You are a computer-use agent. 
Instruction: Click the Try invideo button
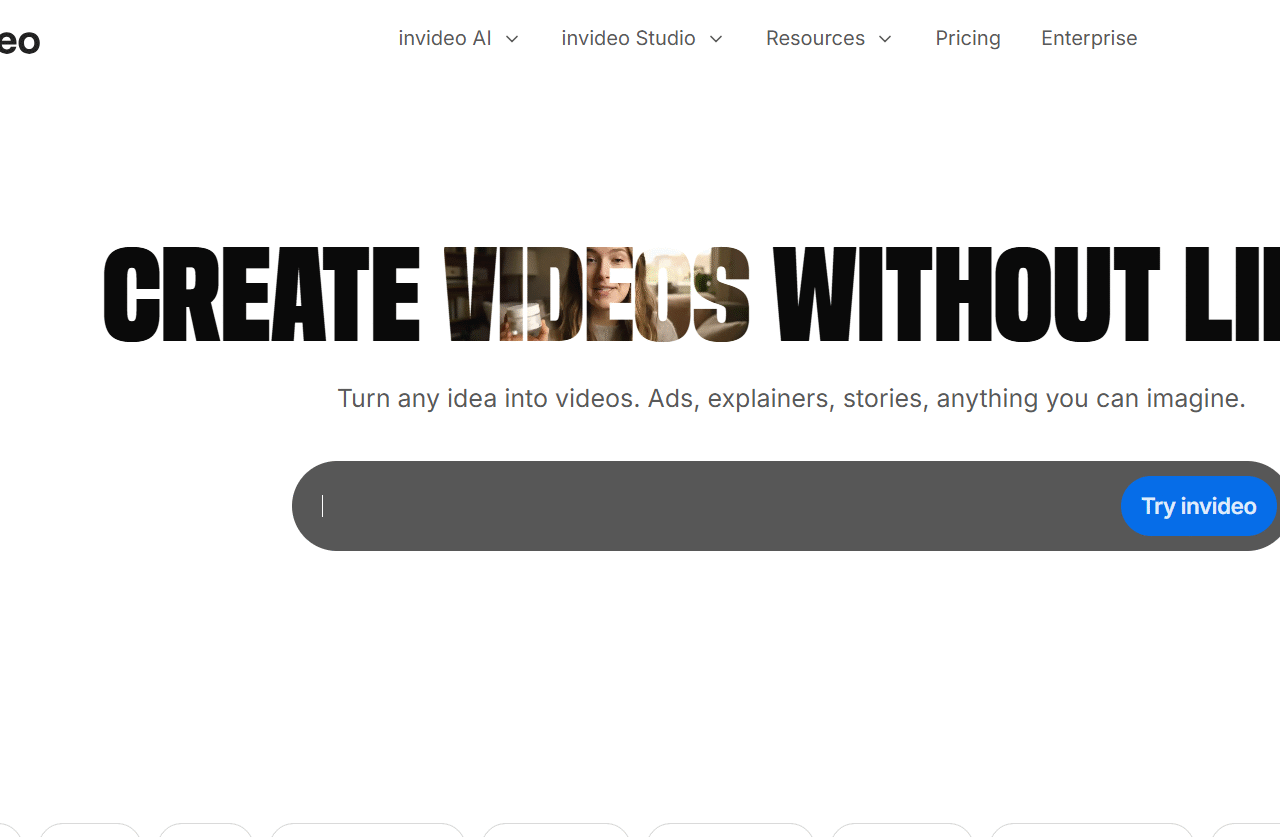1198,506
